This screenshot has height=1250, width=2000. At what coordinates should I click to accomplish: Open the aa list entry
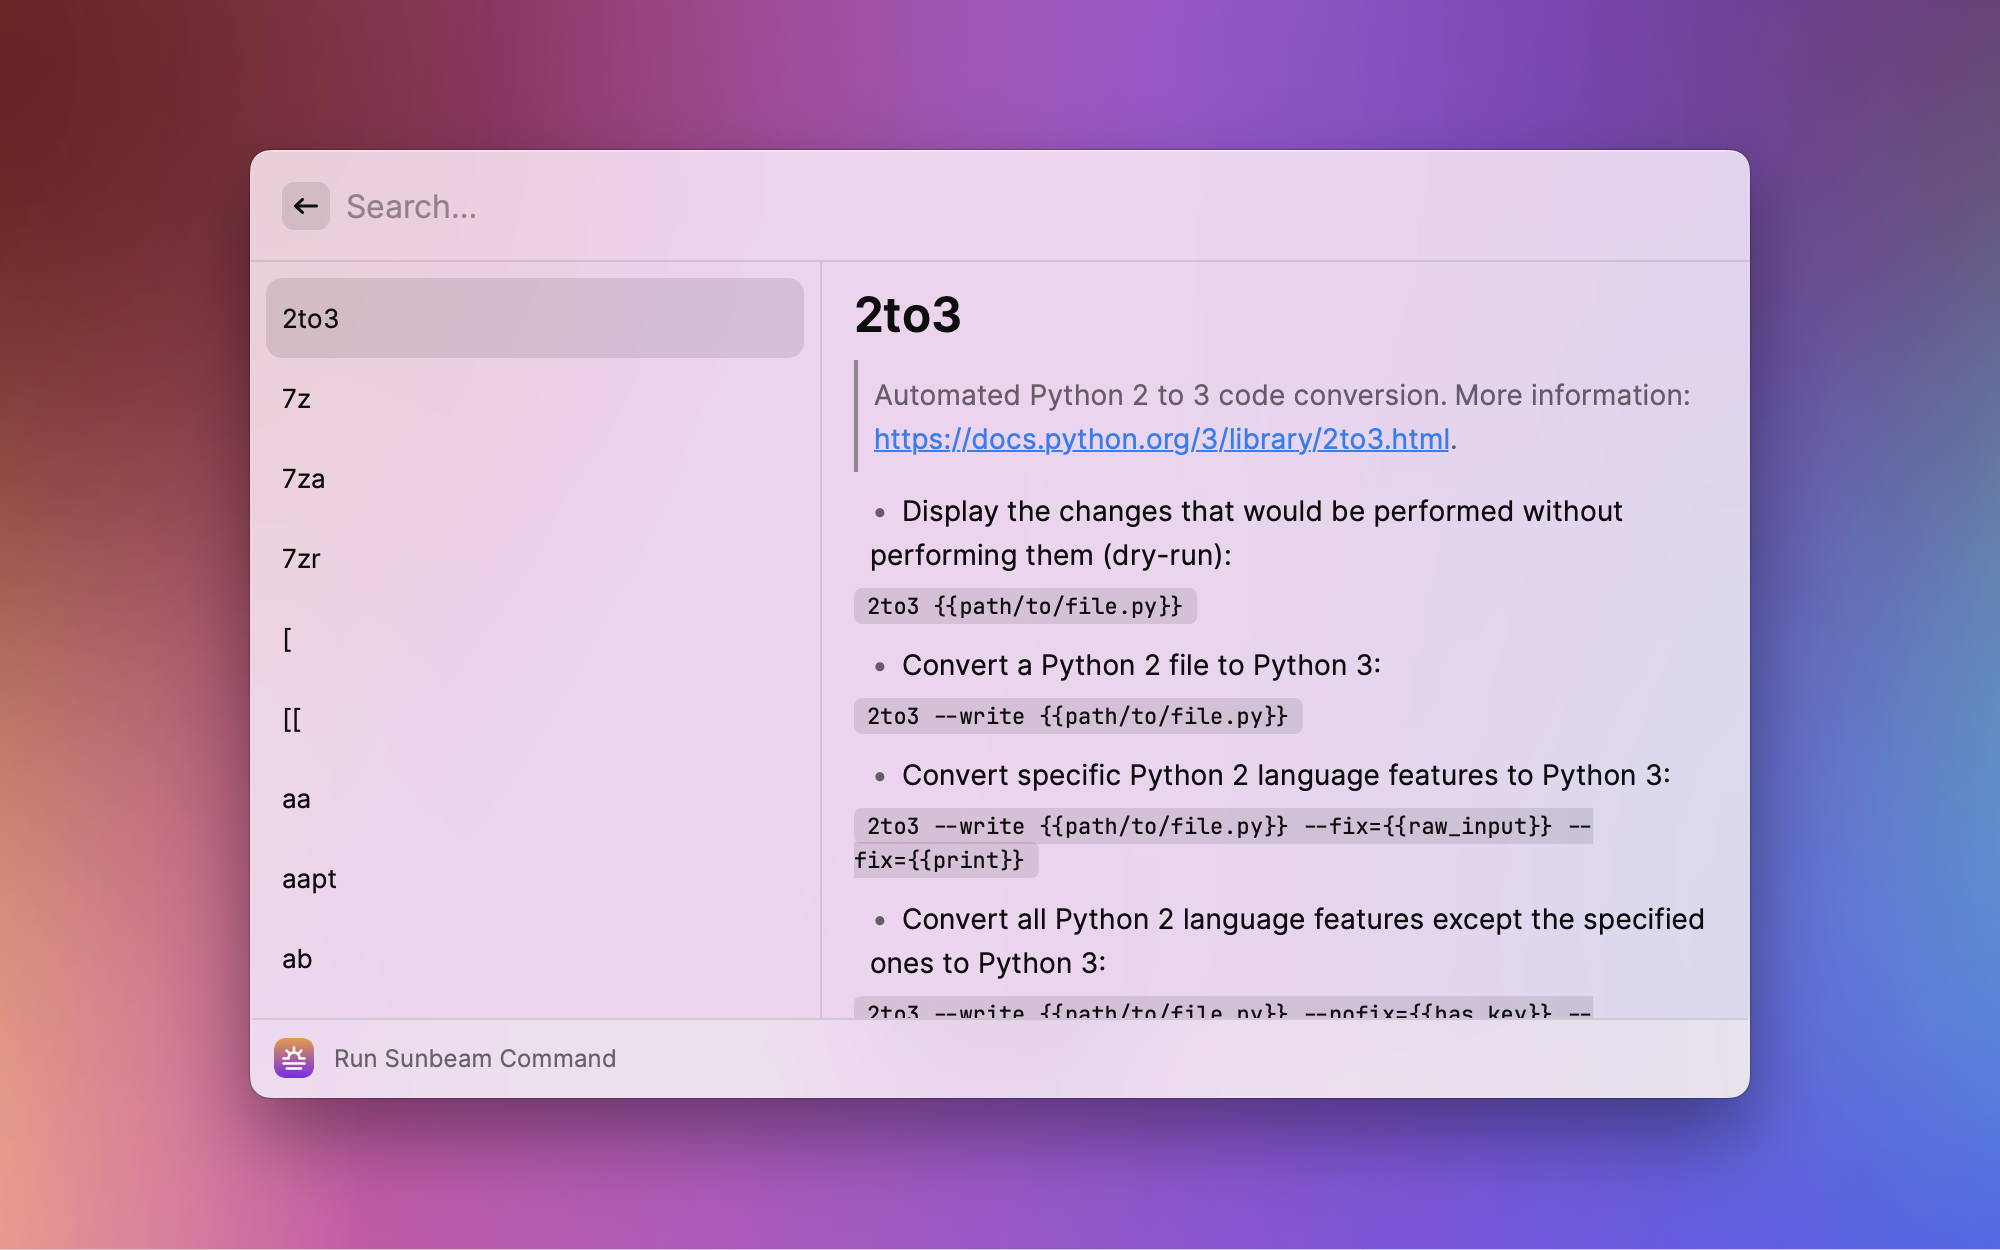(534, 799)
